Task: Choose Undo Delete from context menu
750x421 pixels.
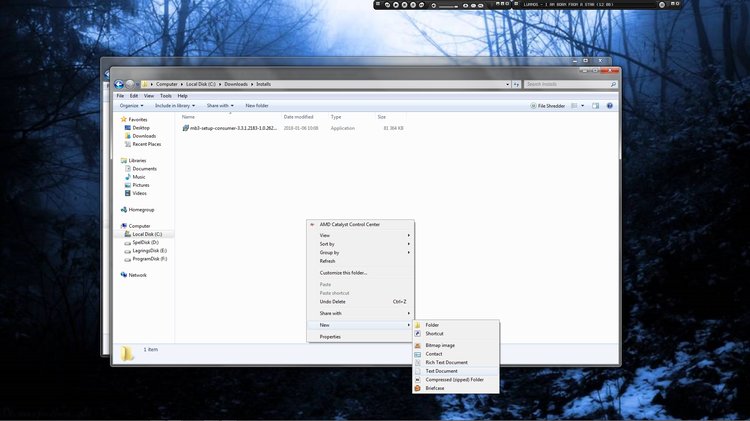Action: click(x=360, y=302)
